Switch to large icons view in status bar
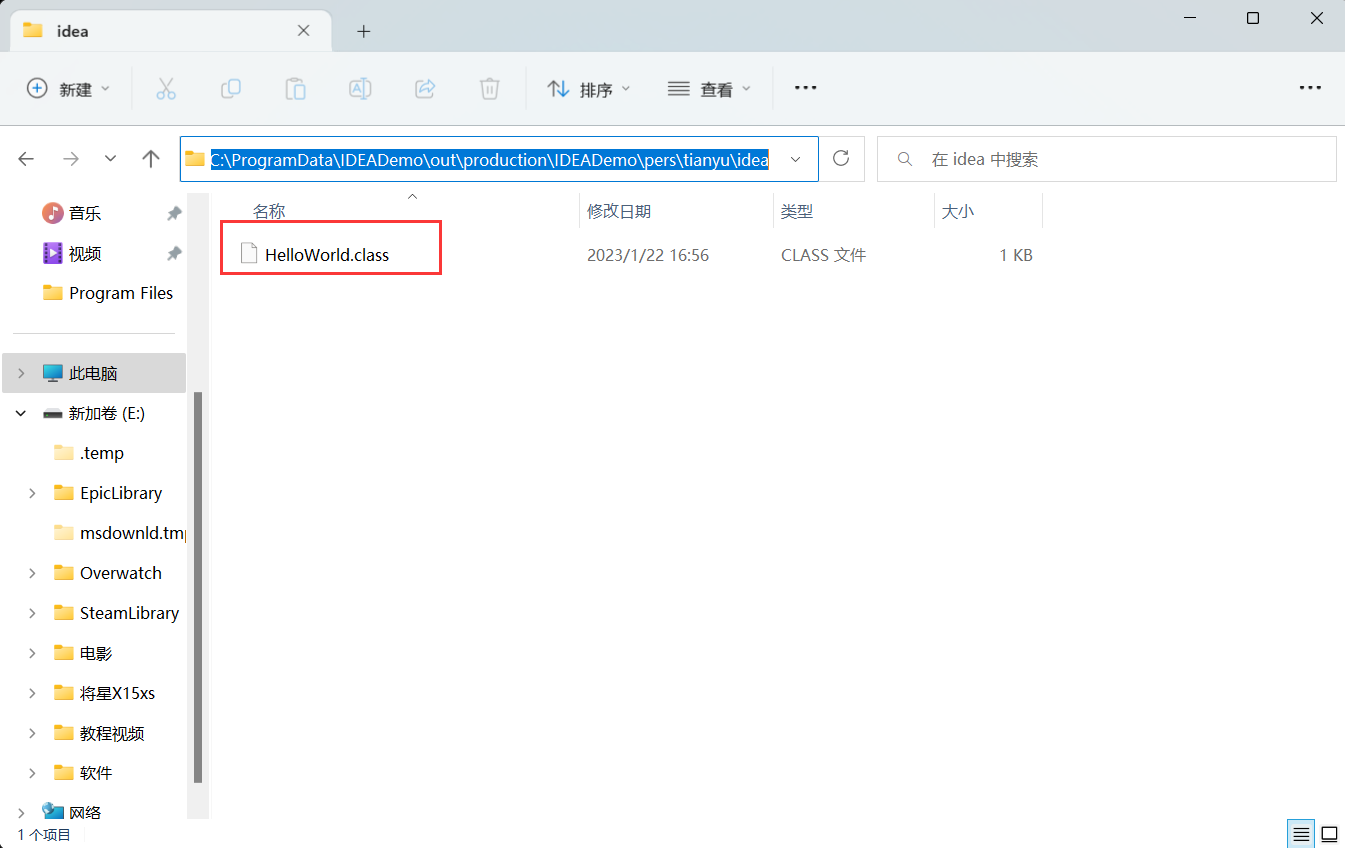This screenshot has height=848, width=1345. [1329, 833]
